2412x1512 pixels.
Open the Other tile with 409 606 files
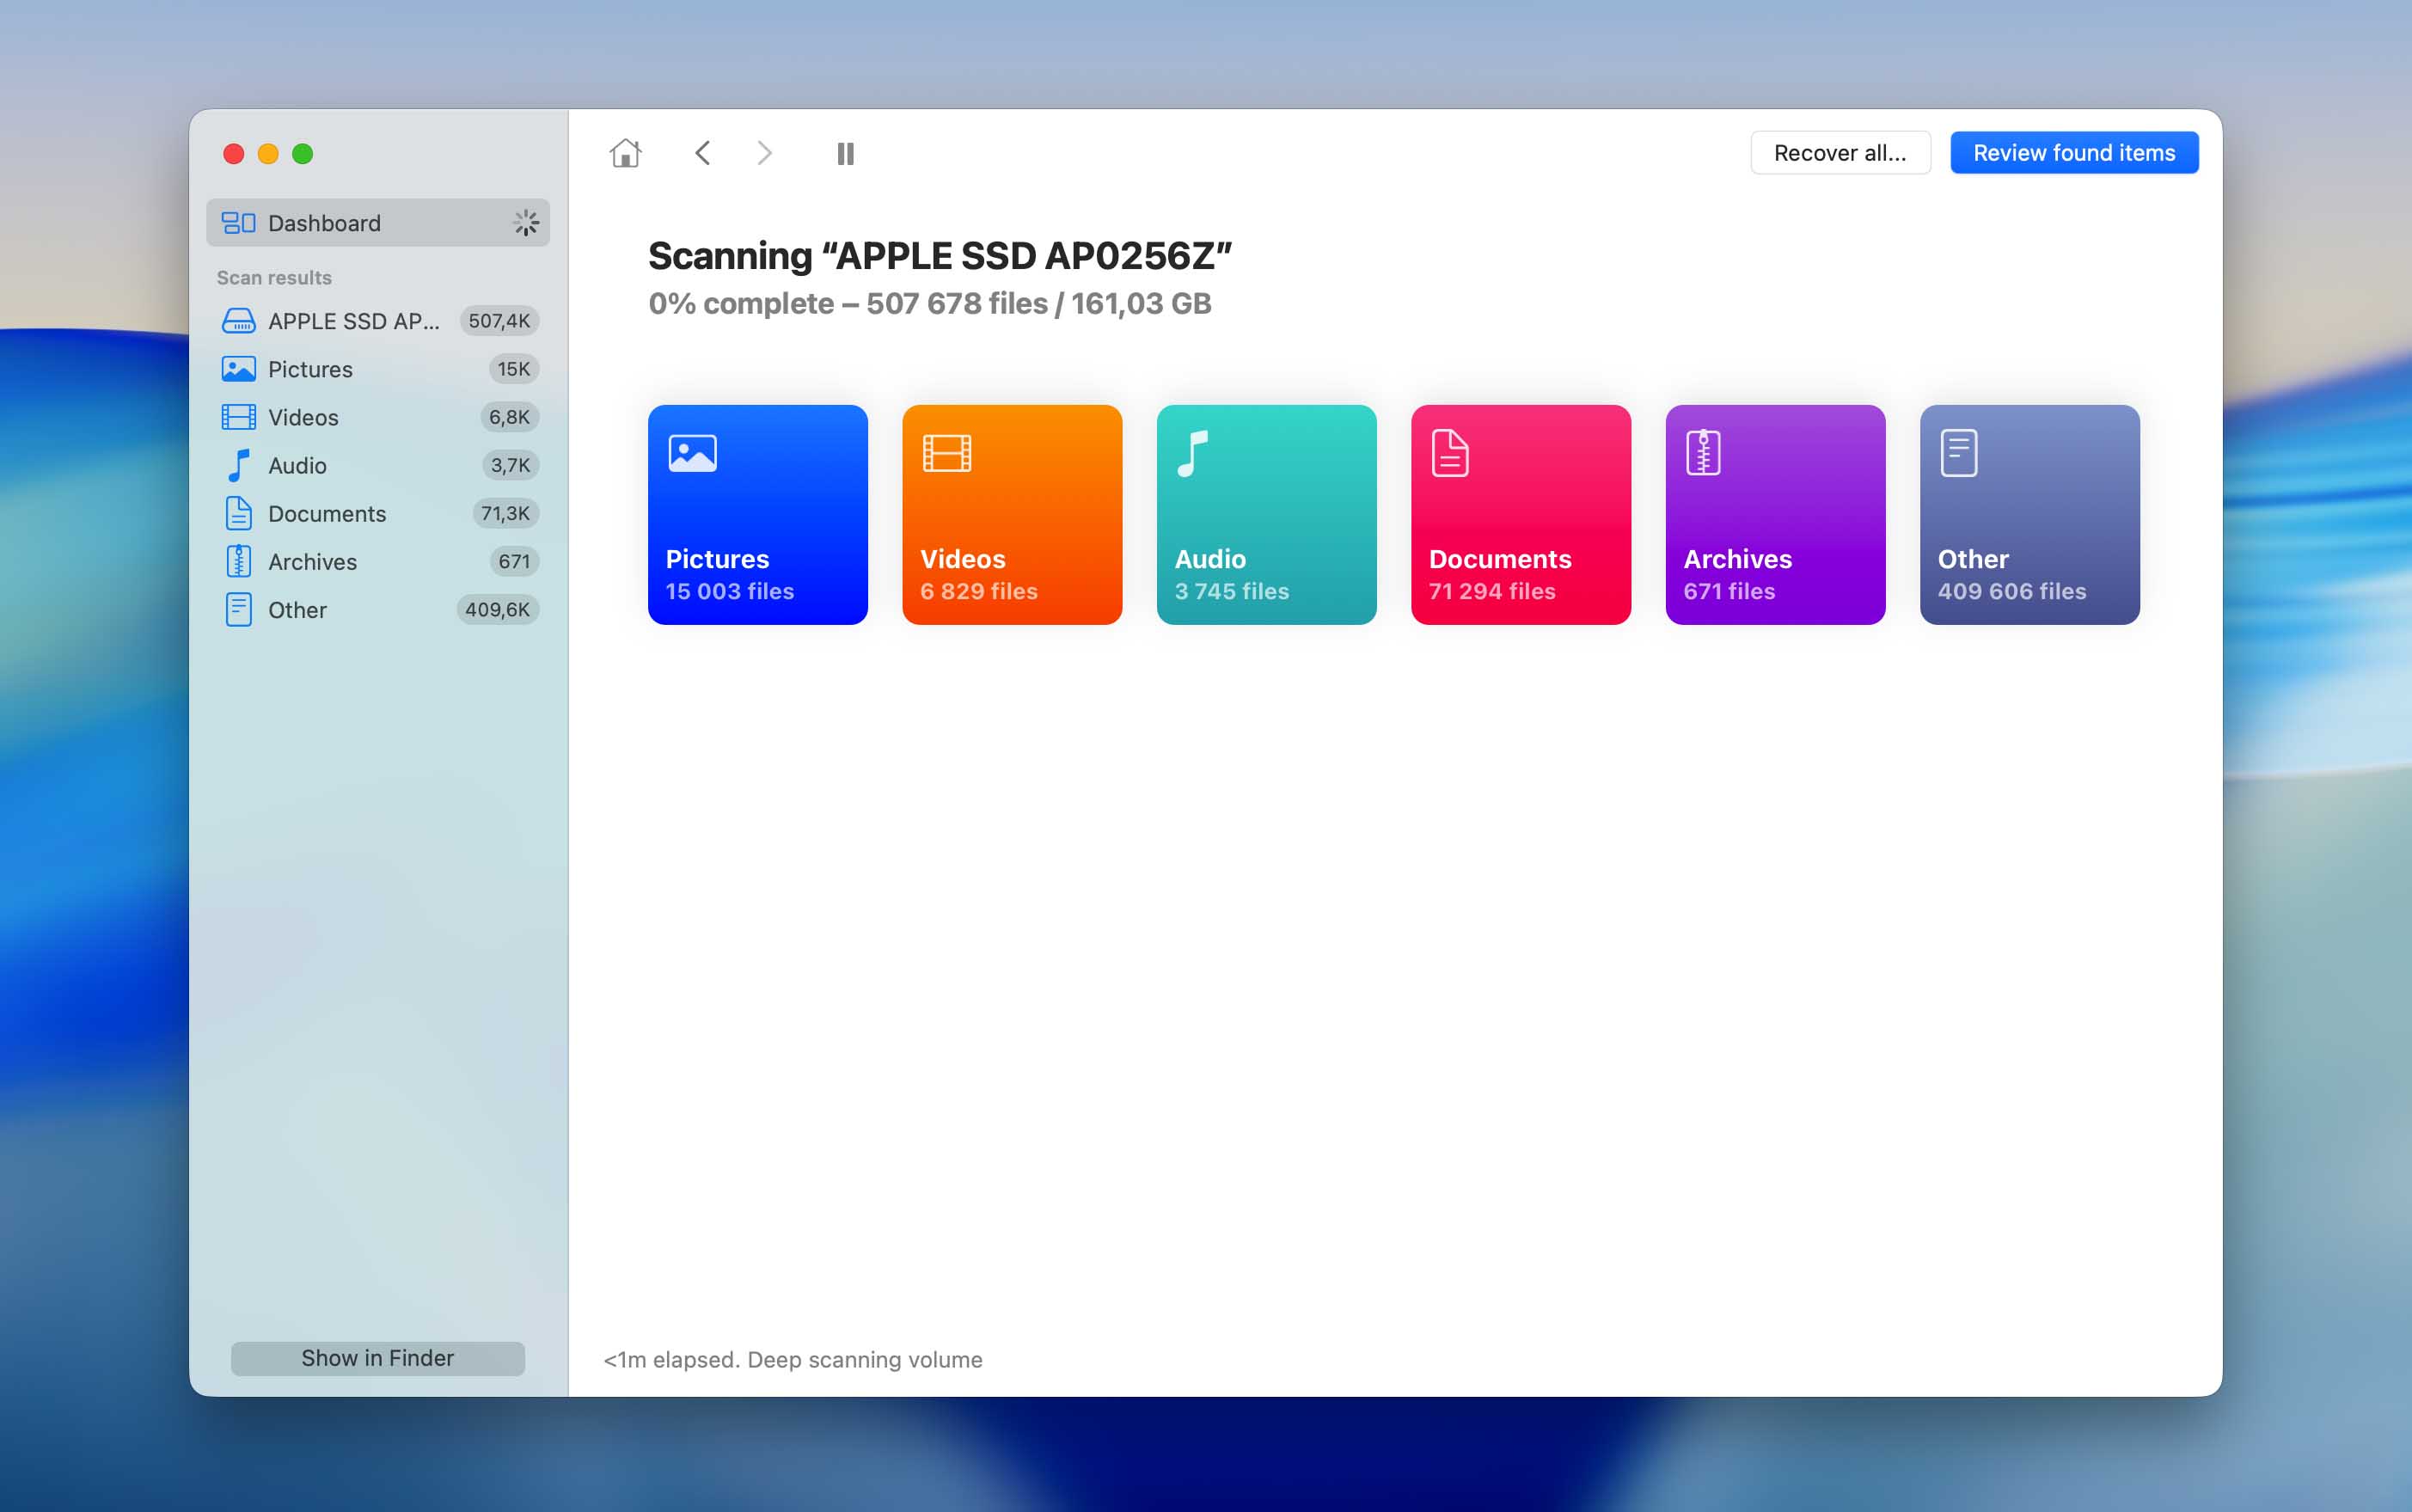(2028, 515)
